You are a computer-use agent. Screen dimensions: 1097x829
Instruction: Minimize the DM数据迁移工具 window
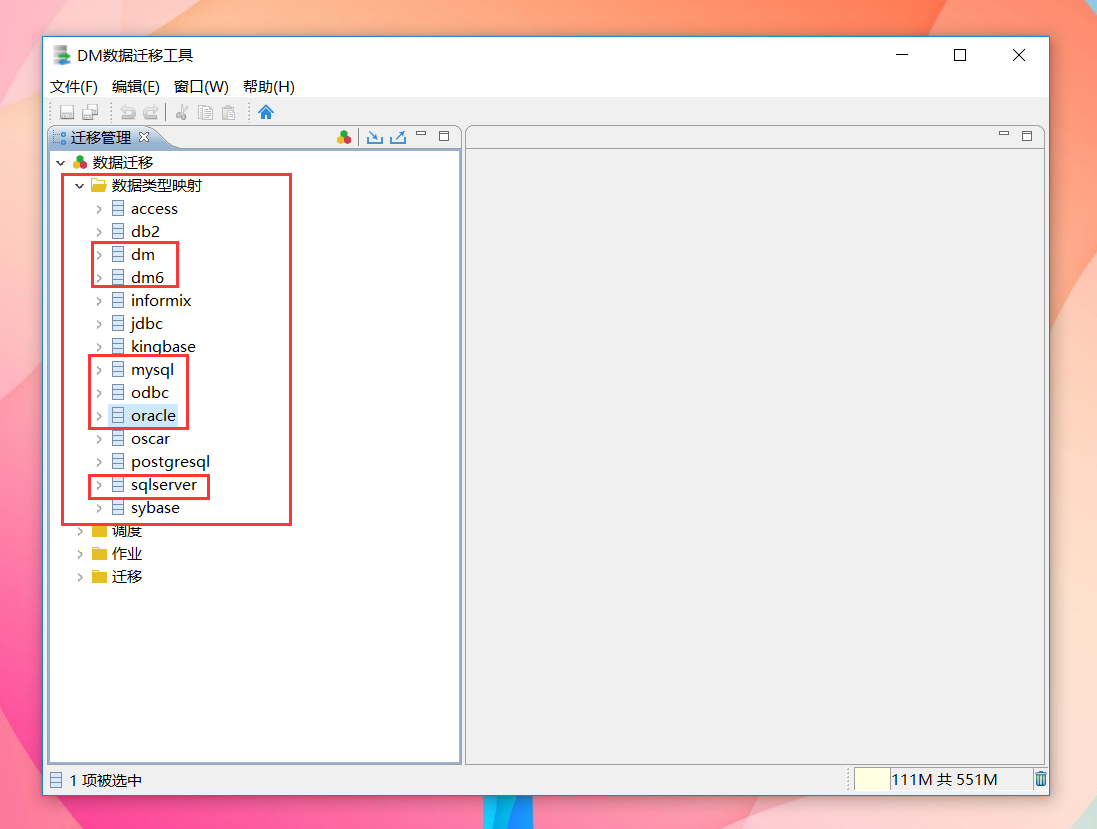coord(902,55)
